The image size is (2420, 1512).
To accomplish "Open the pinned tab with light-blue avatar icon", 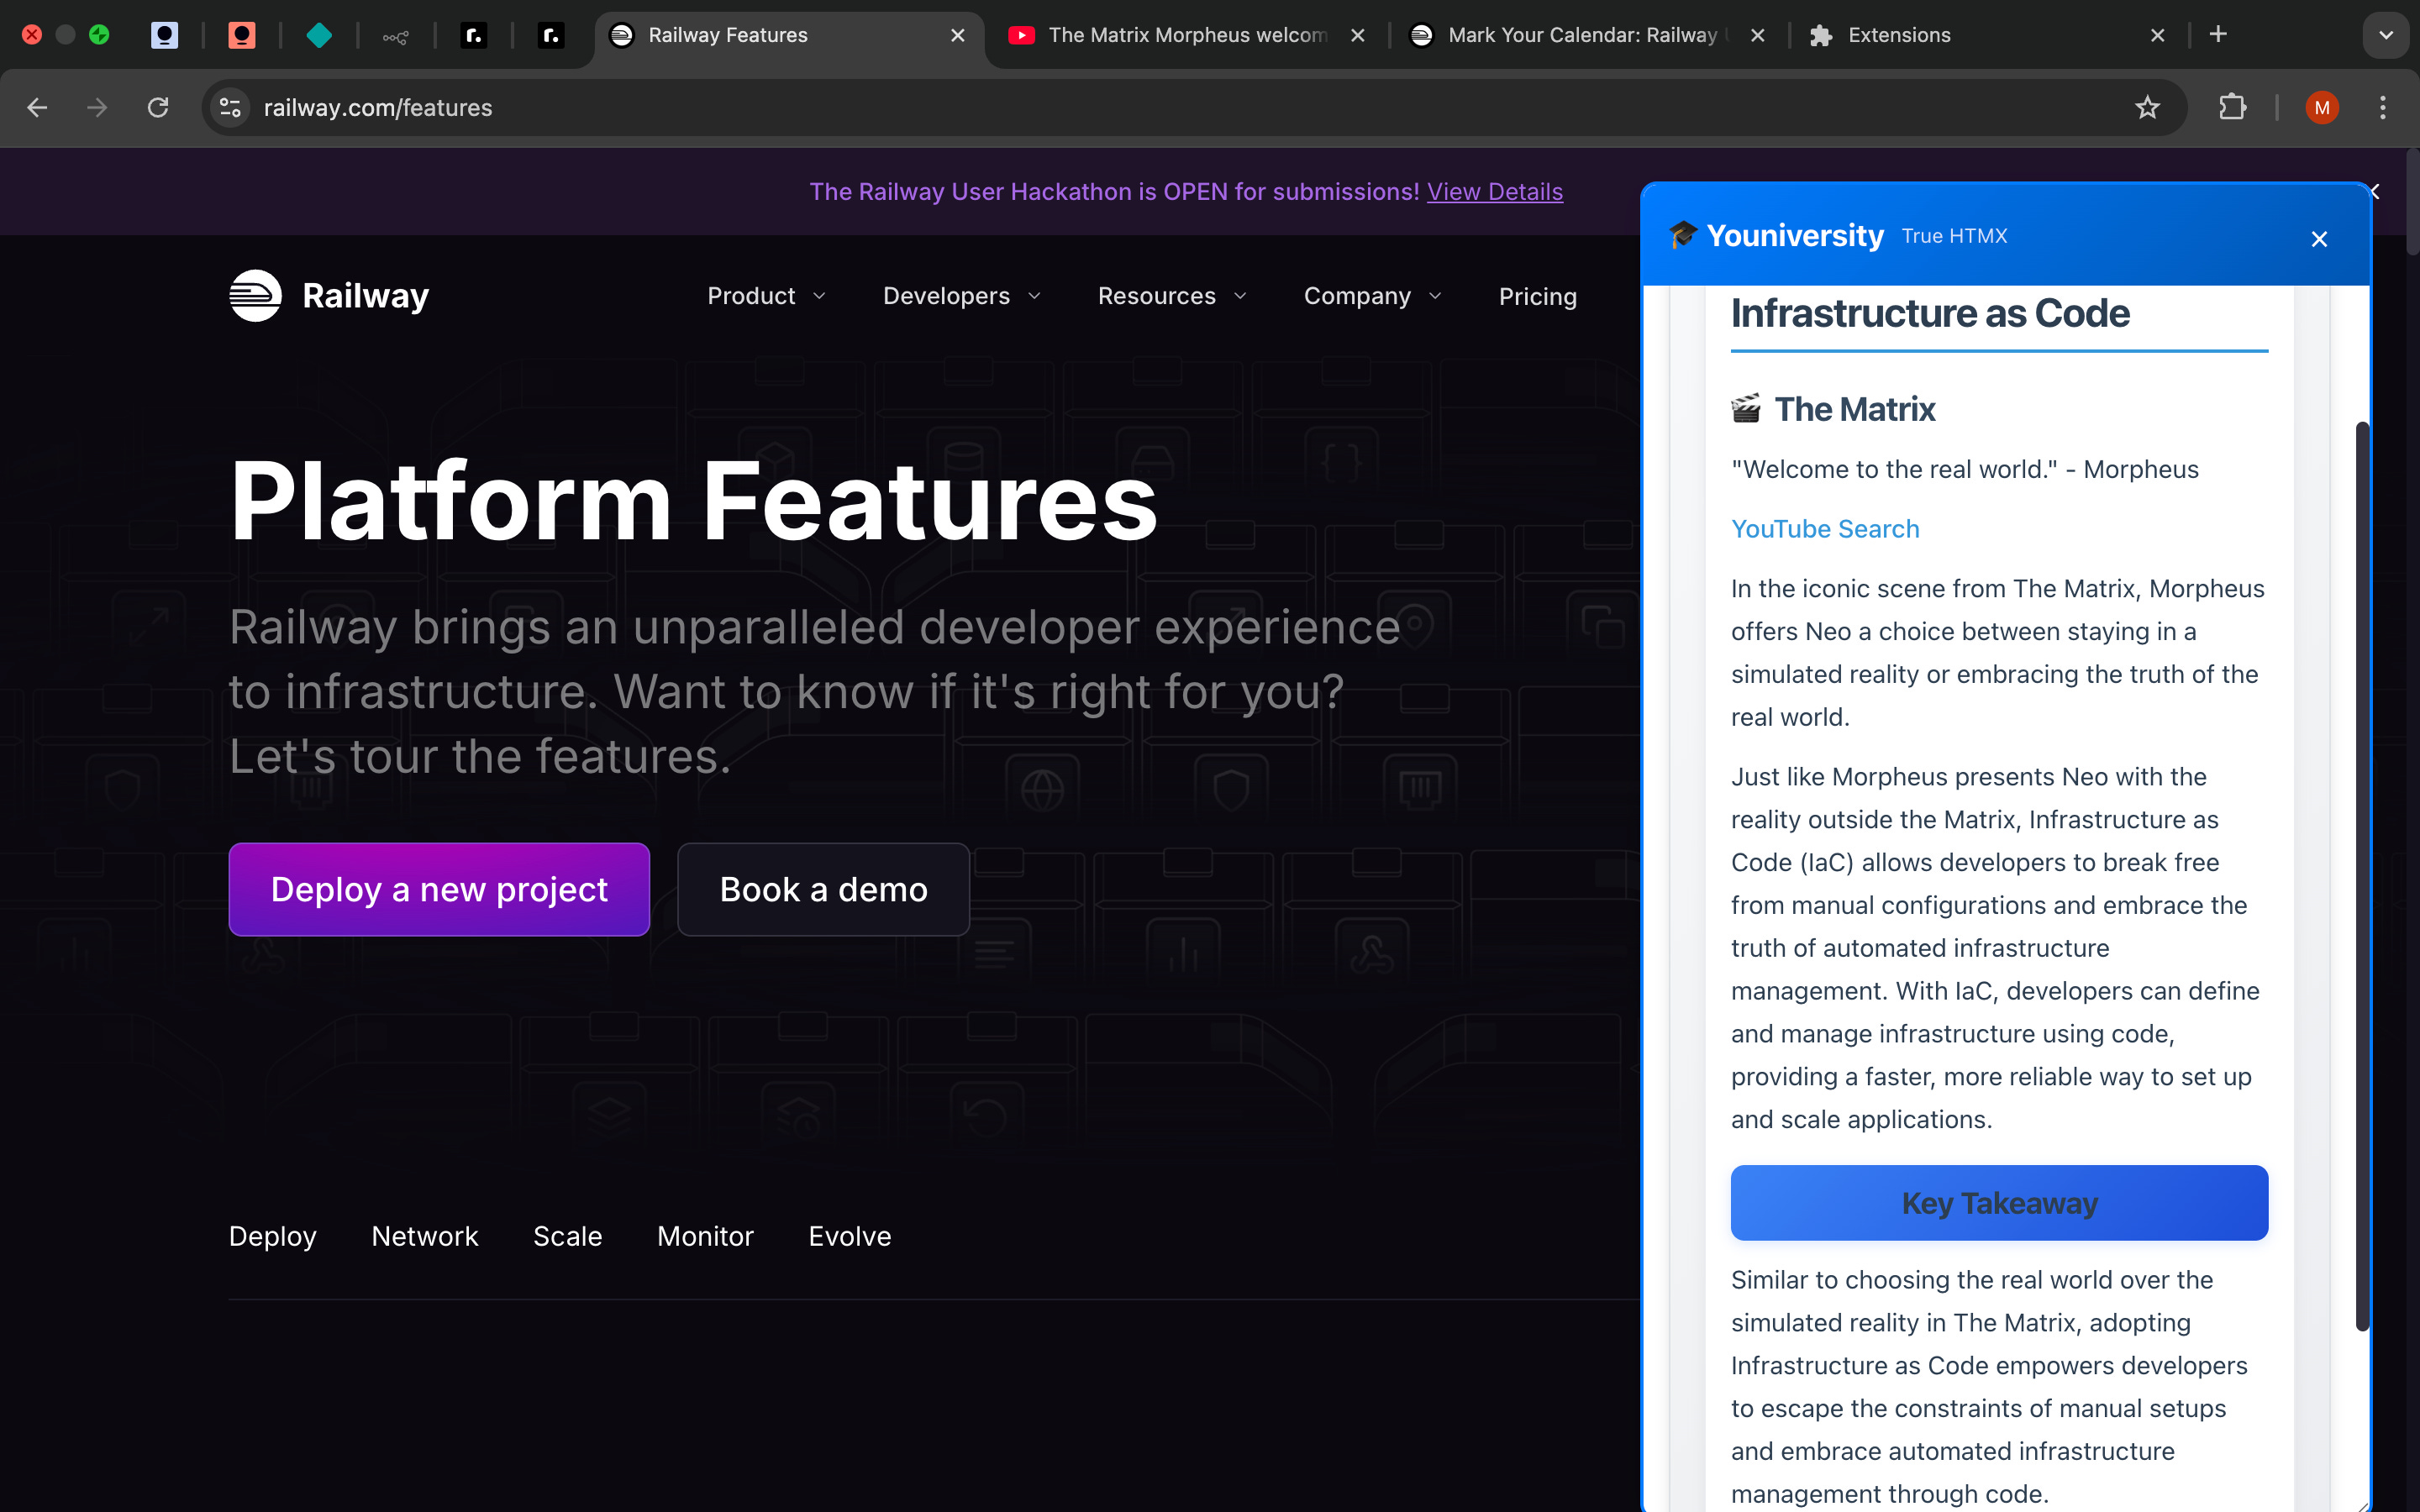I will click(x=164, y=35).
